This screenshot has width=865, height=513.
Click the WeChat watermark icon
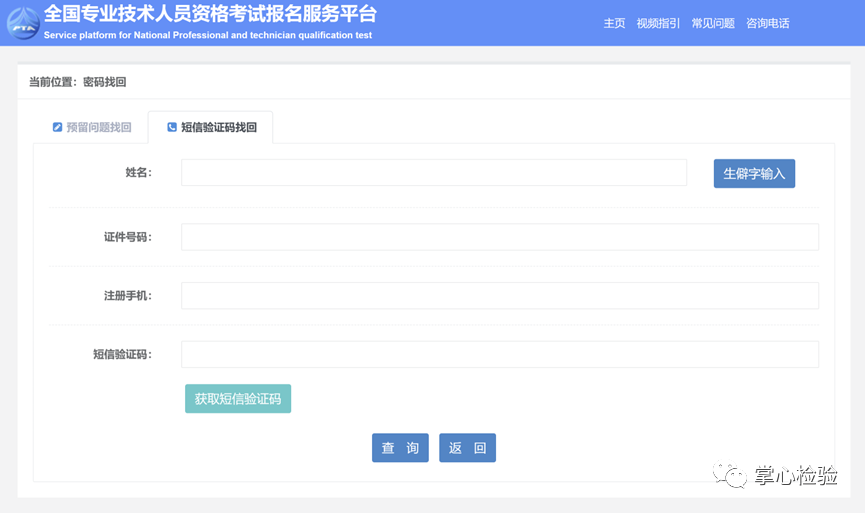tap(735, 476)
